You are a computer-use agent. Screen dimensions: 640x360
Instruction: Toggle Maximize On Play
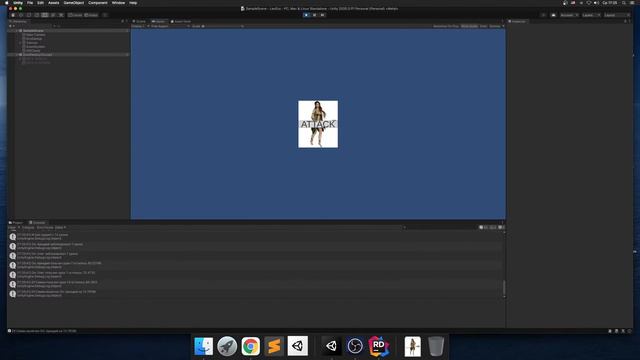446,26
